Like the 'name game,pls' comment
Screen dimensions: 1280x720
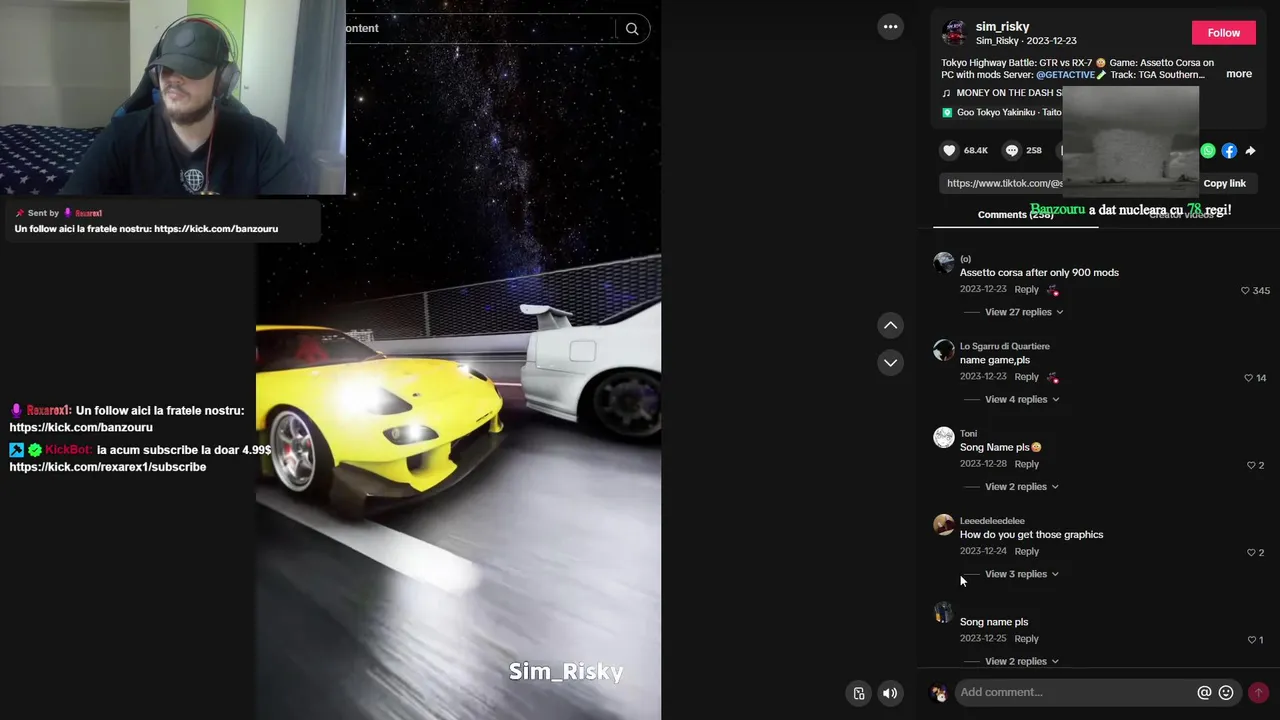tap(1248, 378)
